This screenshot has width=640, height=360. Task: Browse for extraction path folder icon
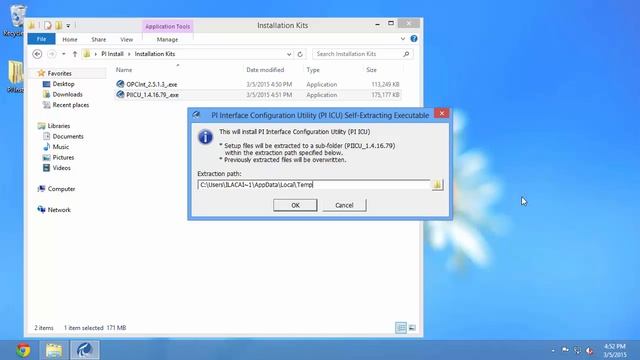(437, 184)
